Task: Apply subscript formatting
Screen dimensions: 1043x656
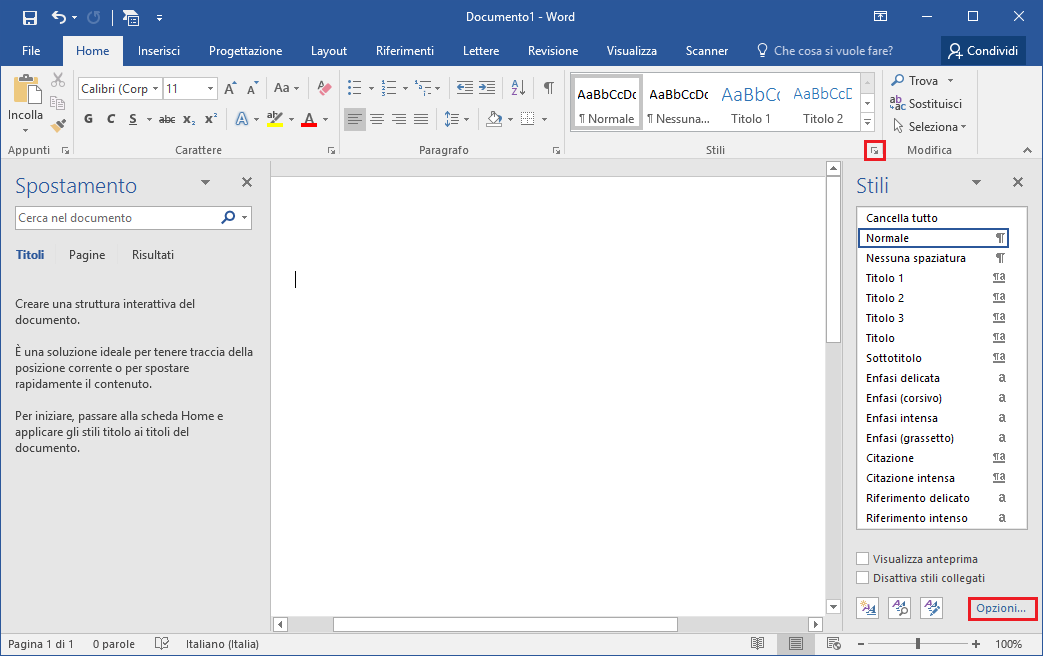Action: (x=189, y=118)
